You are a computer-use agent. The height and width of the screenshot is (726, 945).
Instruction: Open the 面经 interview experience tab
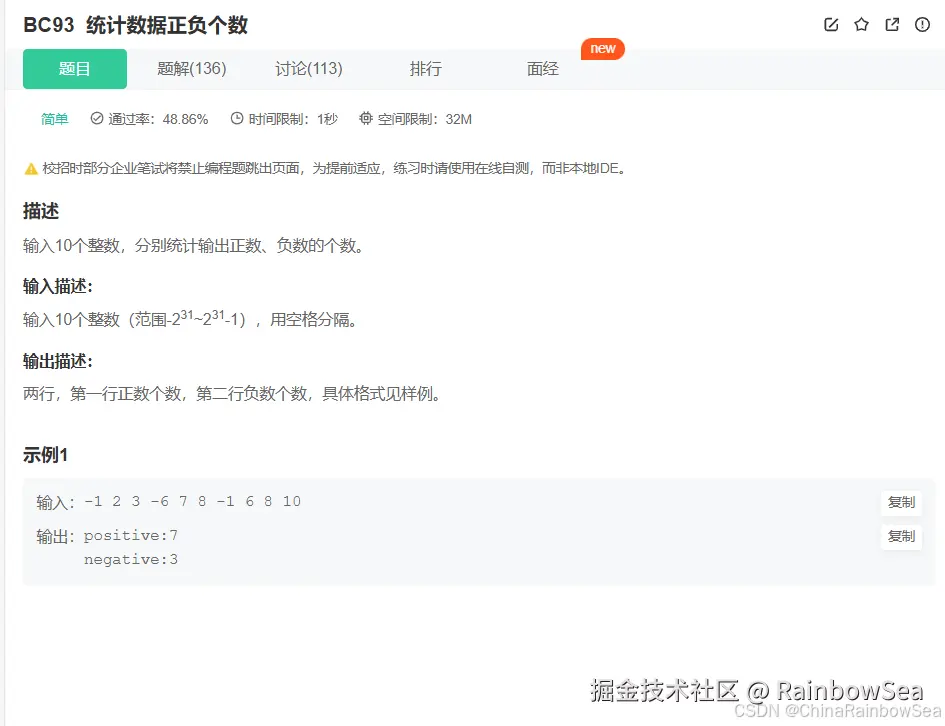click(541, 69)
